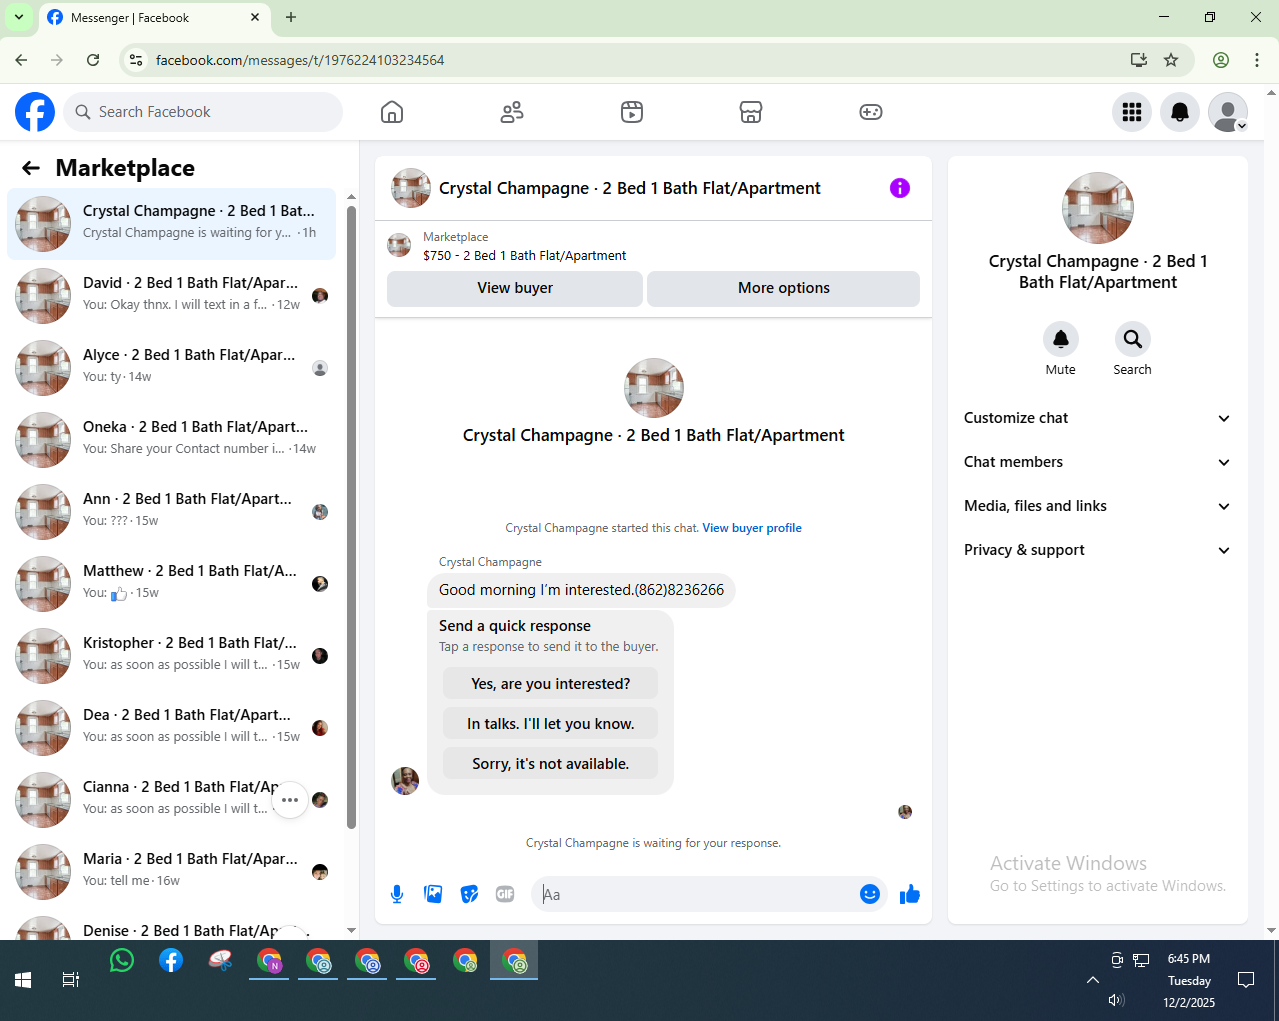Search within the conversation using the magnifier
This screenshot has height=1021, width=1279.
(x=1133, y=339)
